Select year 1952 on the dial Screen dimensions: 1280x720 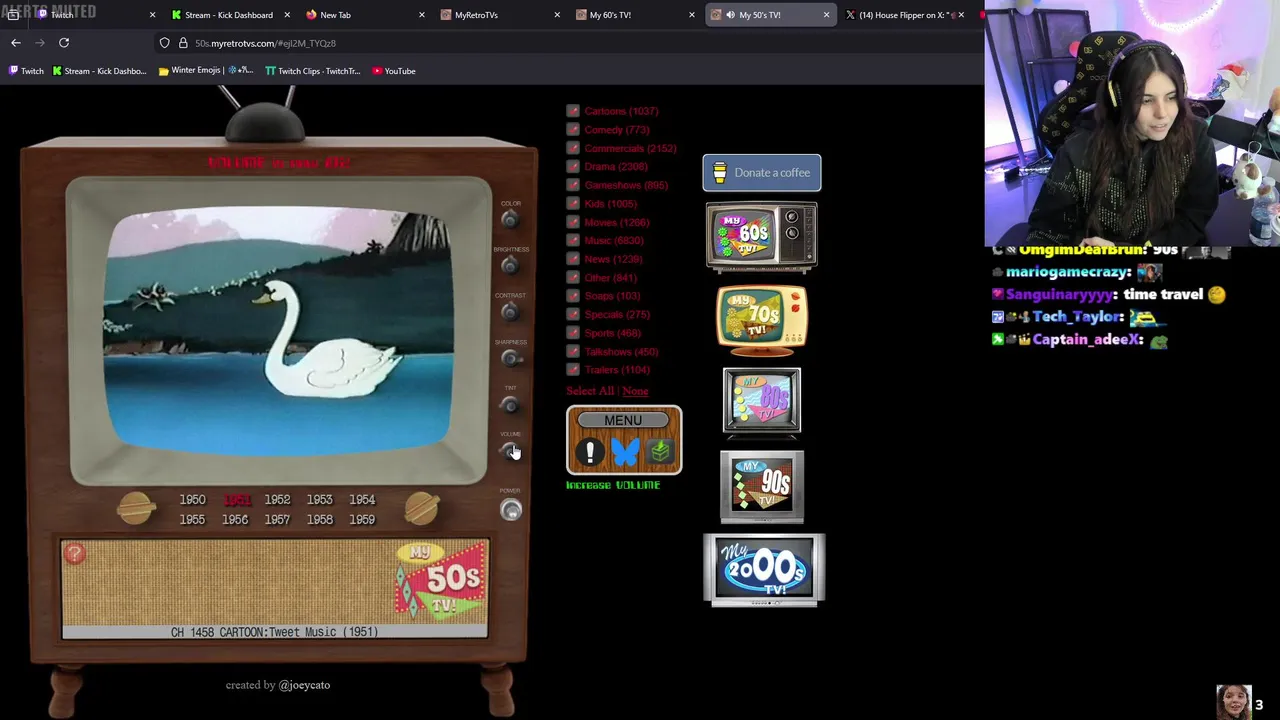coord(277,499)
